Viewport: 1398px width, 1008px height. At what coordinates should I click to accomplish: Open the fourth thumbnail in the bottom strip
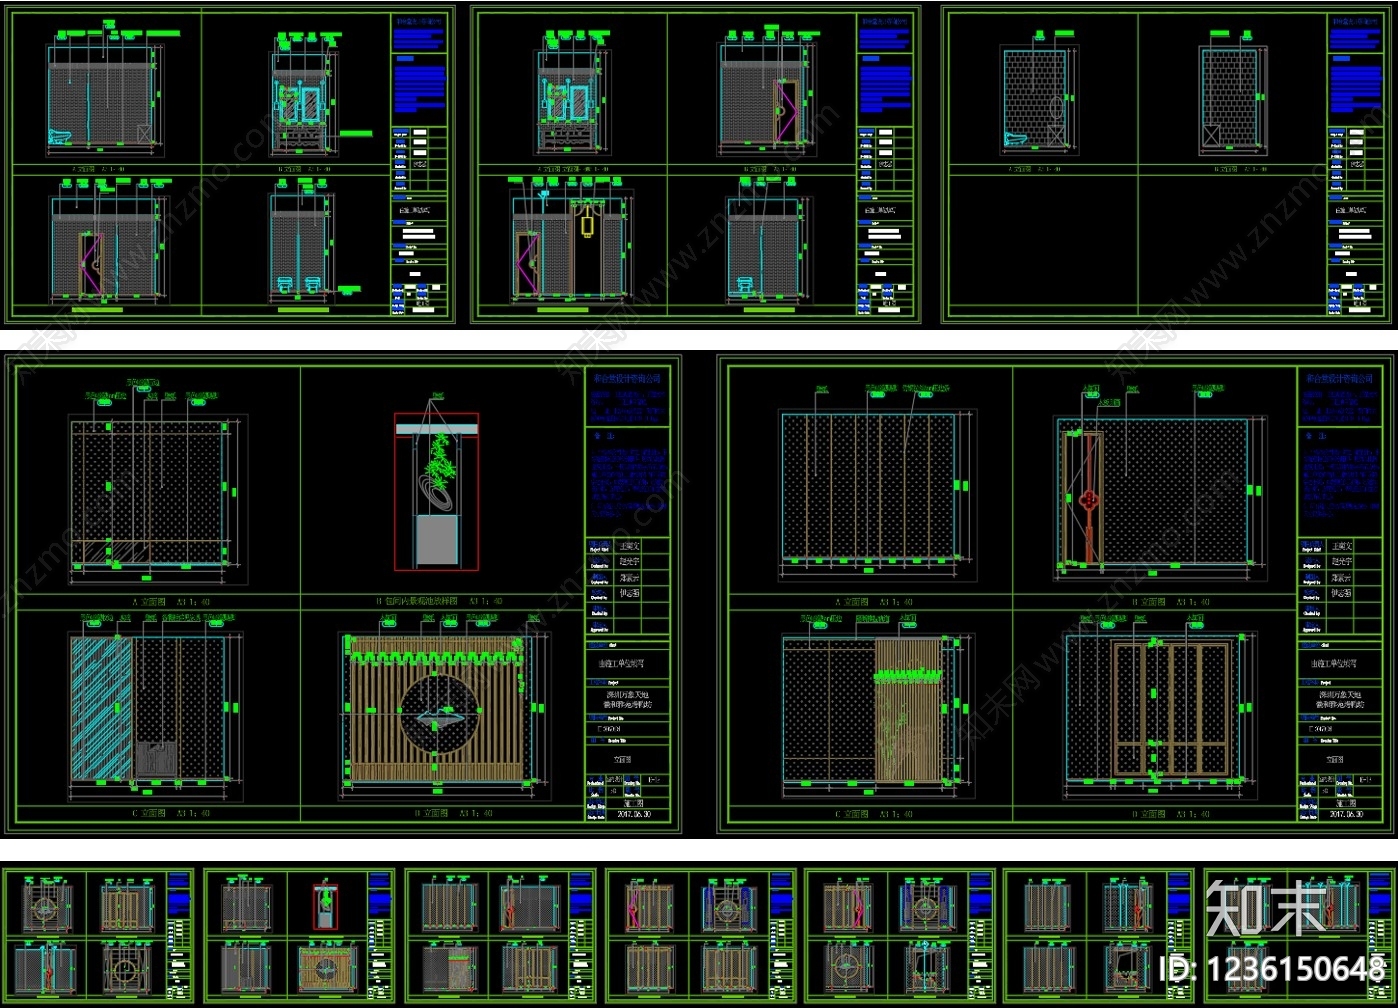(700, 935)
